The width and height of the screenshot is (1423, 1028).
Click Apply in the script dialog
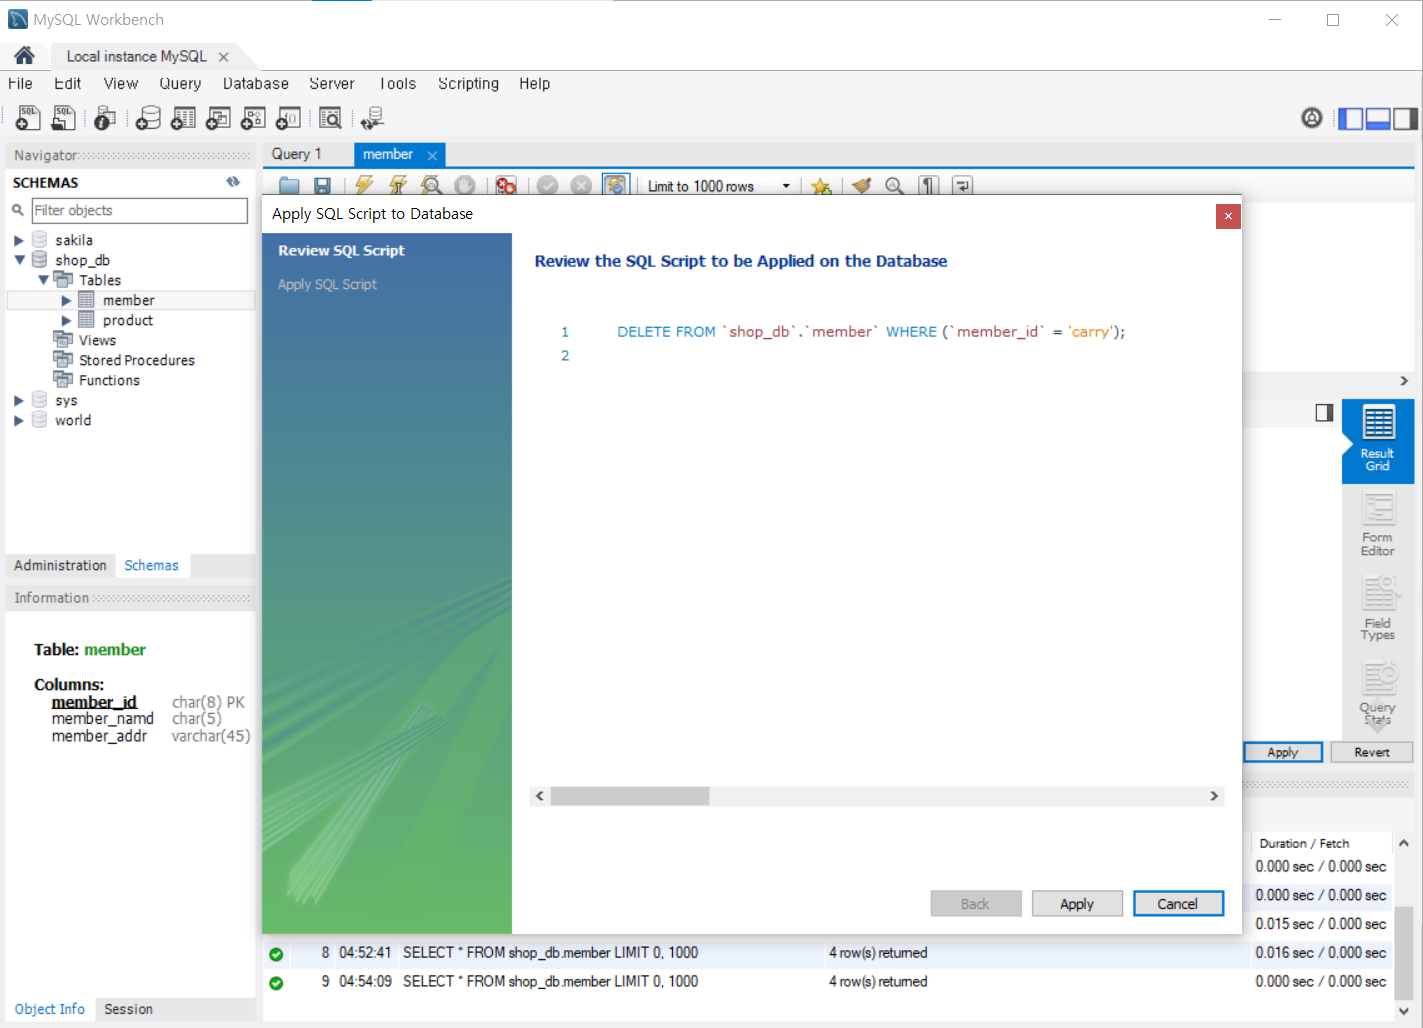(1077, 904)
